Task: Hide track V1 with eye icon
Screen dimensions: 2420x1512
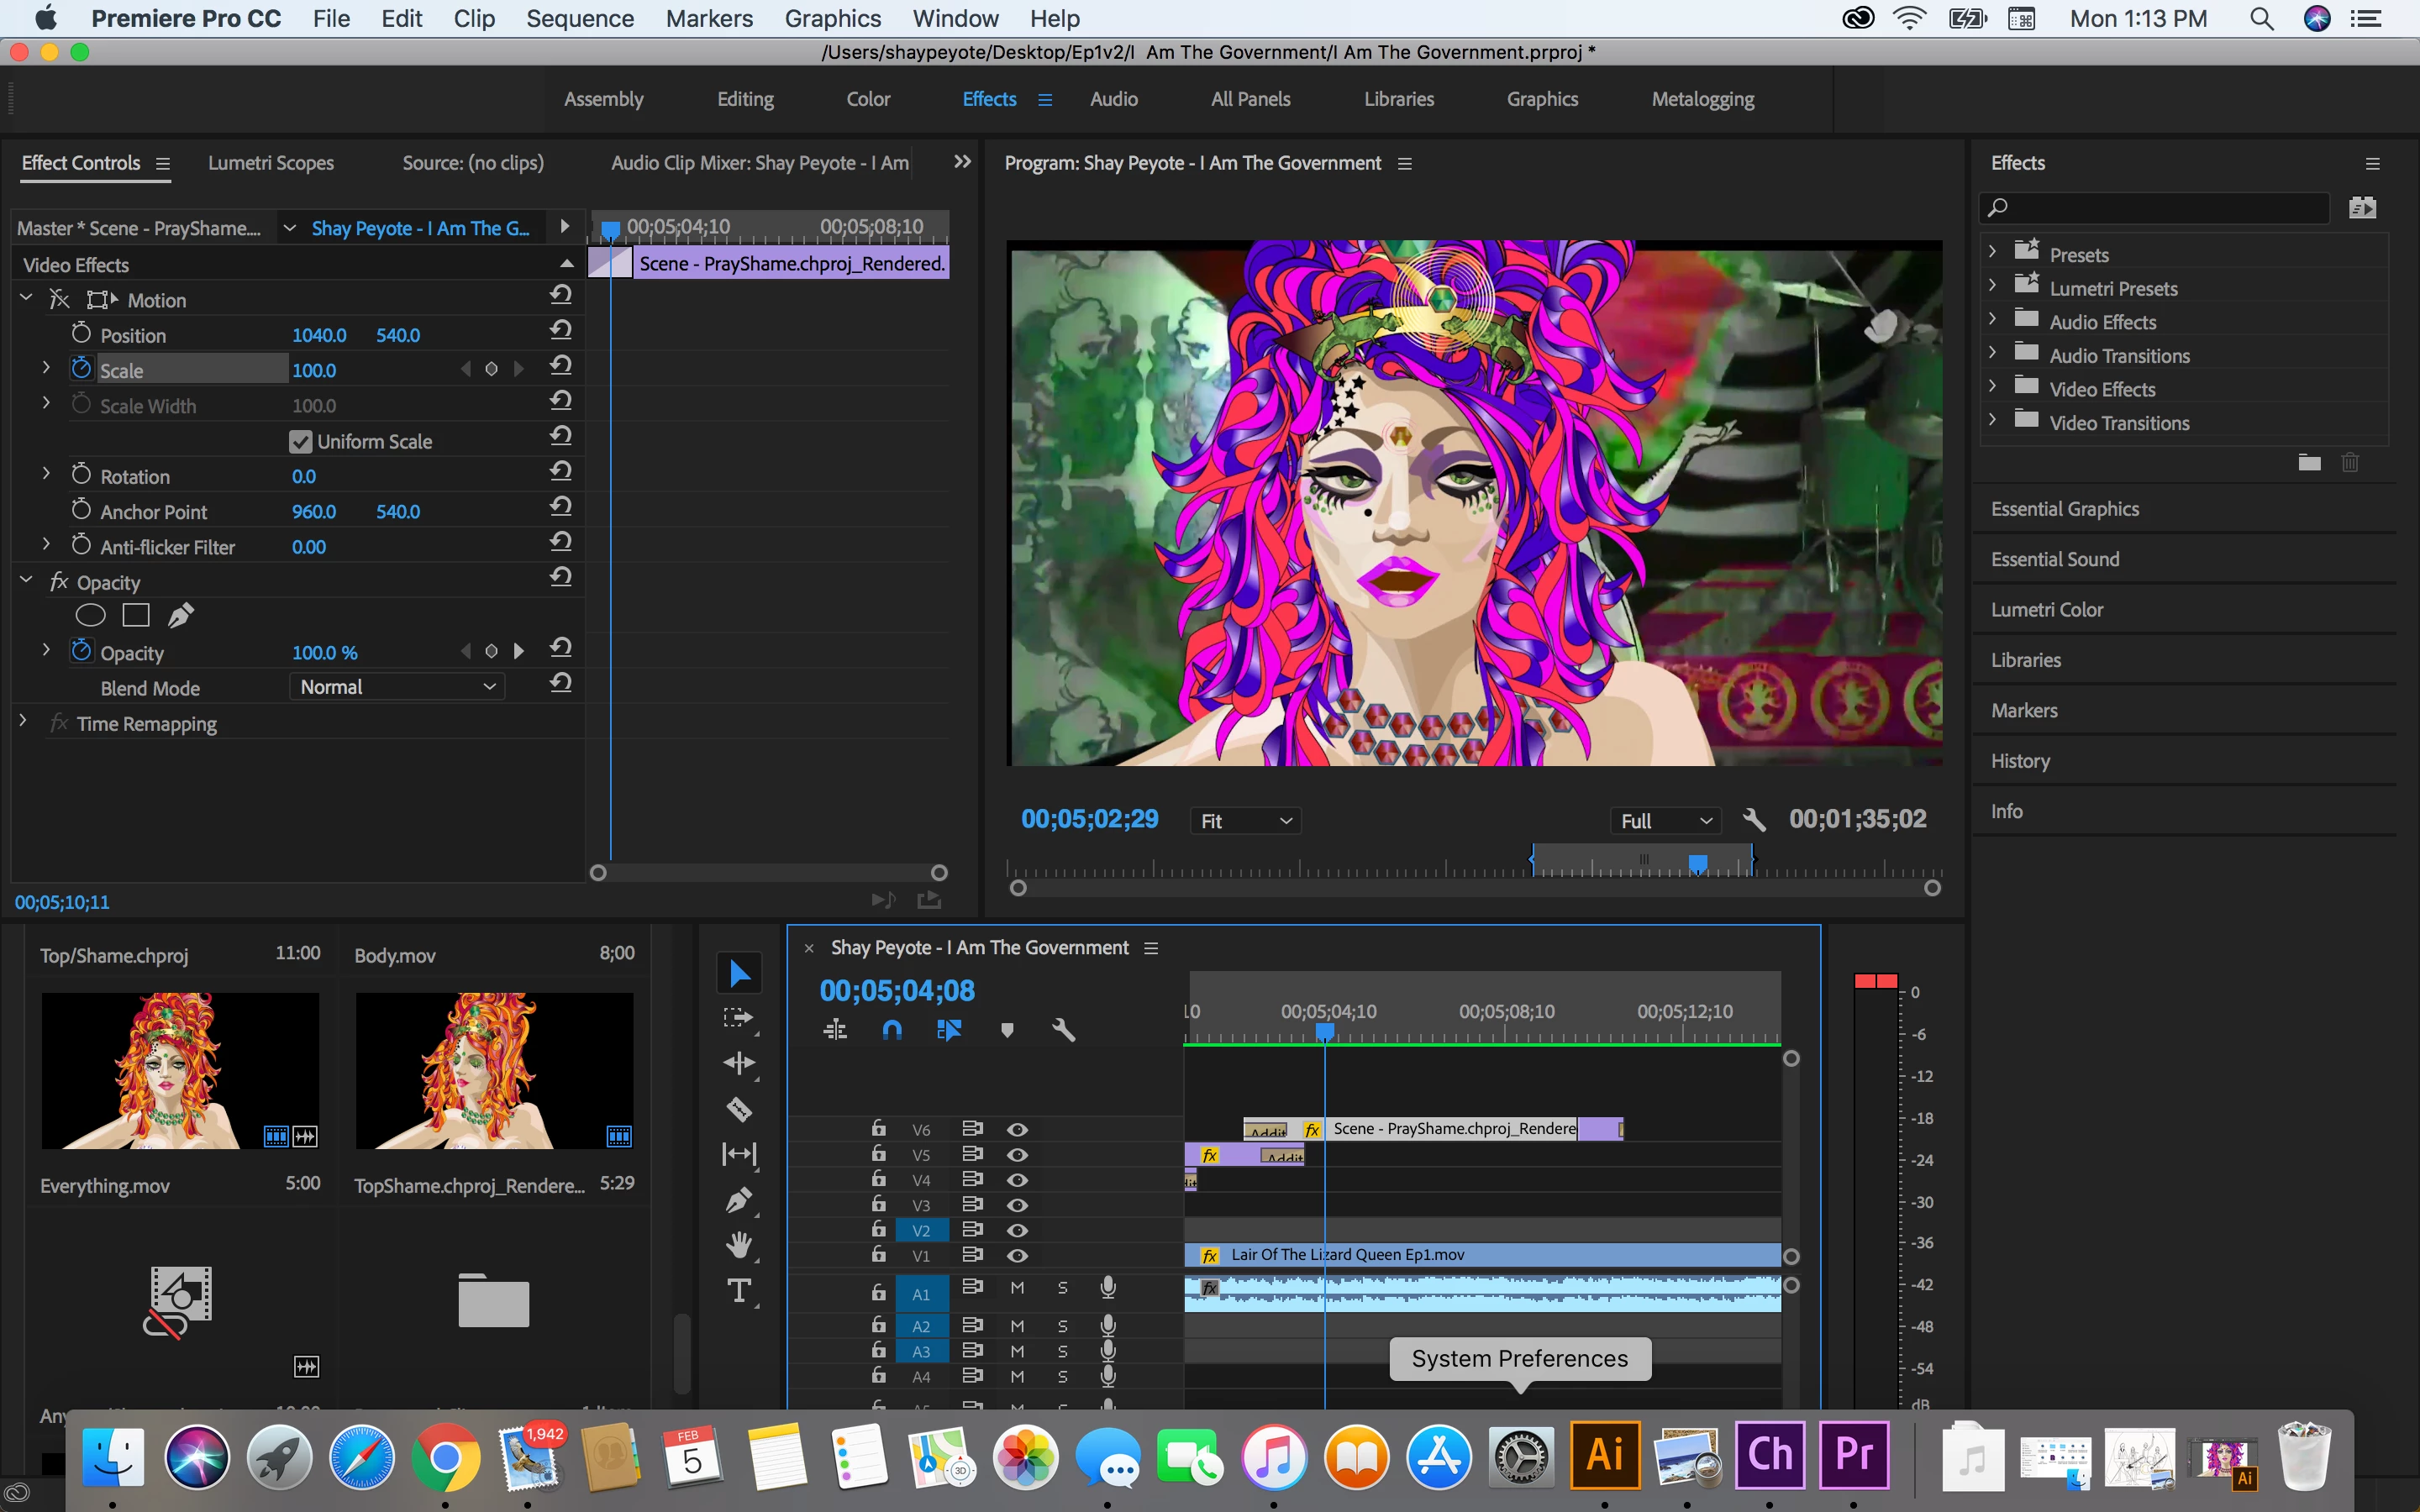Action: pyautogui.click(x=1017, y=1255)
